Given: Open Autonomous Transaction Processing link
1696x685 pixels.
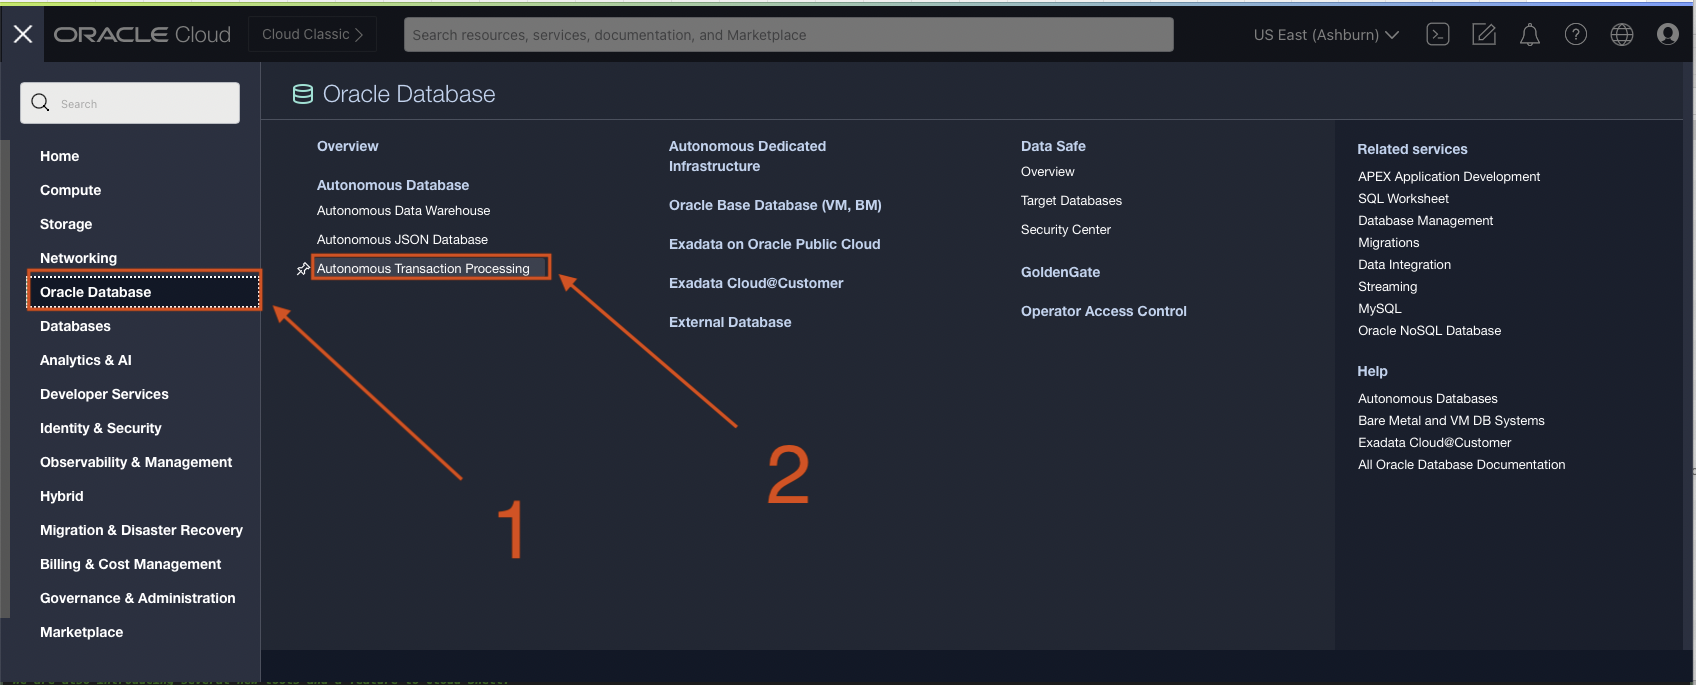Looking at the screenshot, I should (x=423, y=269).
